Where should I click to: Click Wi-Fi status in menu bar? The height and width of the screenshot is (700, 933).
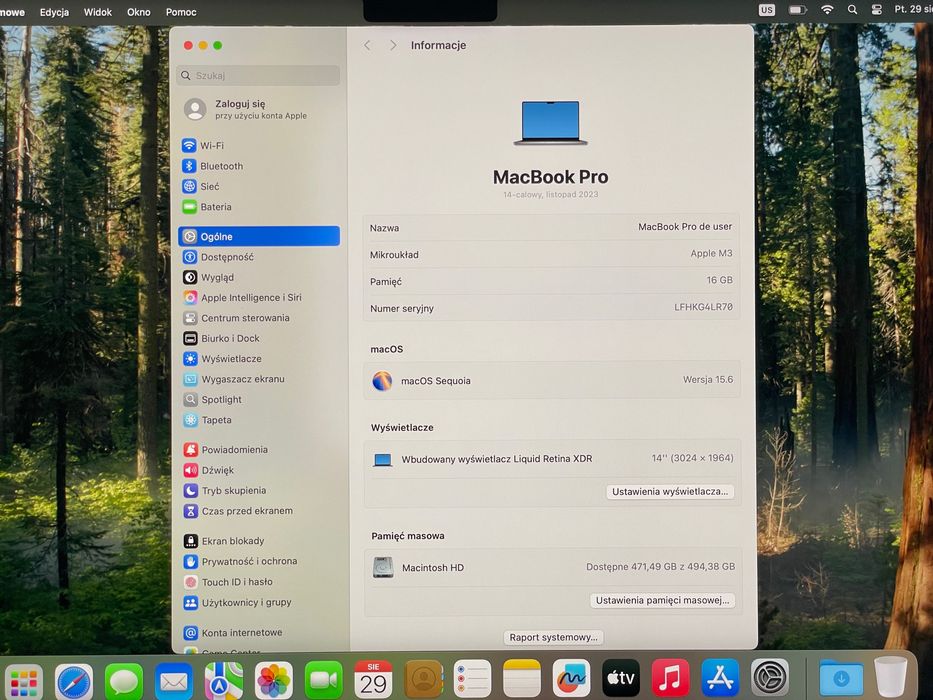click(827, 10)
